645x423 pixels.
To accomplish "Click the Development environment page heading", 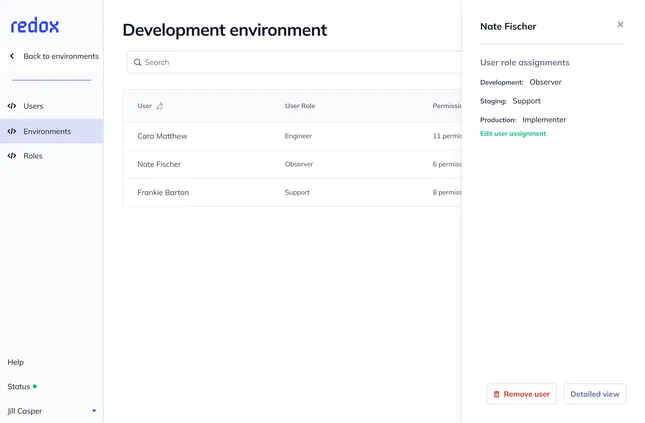I will pyautogui.click(x=225, y=30).
